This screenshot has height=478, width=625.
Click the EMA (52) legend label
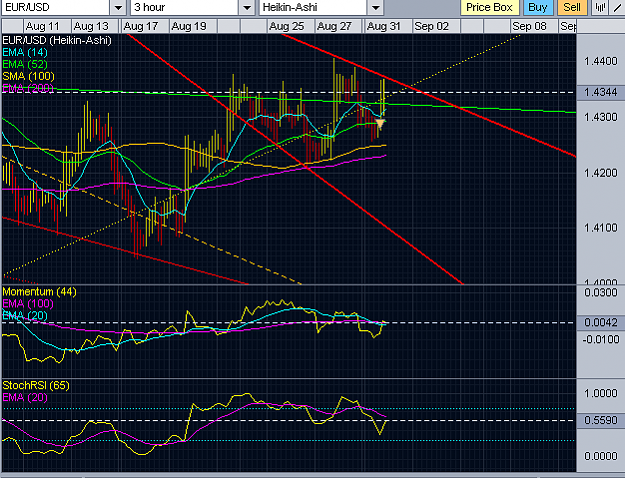tap(25, 64)
